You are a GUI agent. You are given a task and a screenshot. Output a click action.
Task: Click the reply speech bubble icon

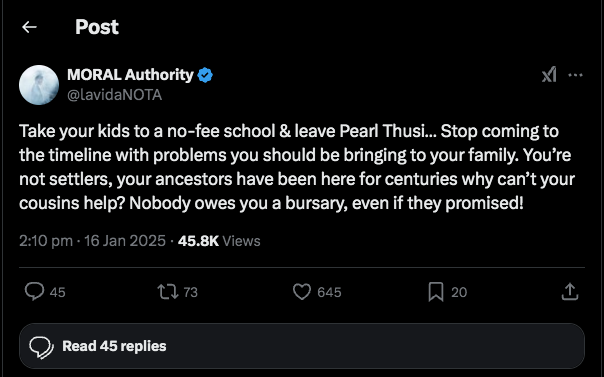pyautogui.click(x=35, y=292)
